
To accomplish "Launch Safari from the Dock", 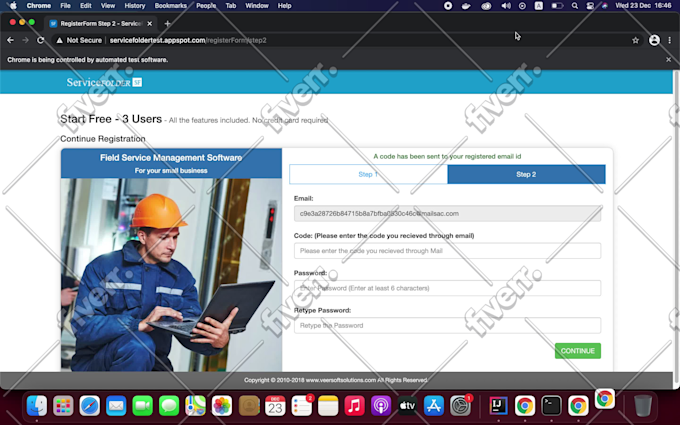I will (x=90, y=406).
